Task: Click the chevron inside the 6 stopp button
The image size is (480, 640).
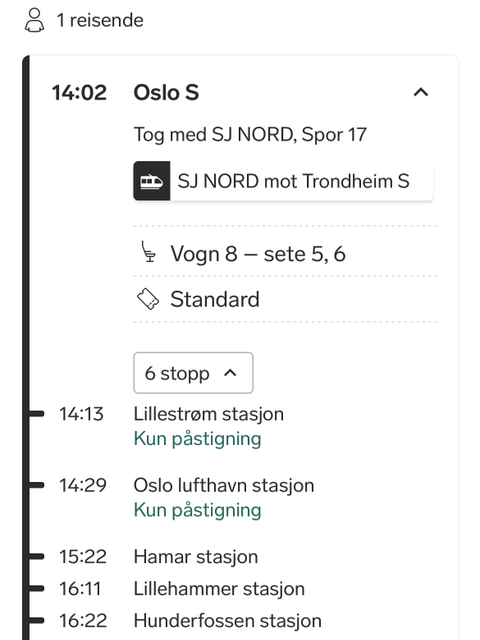Action: coord(230,373)
